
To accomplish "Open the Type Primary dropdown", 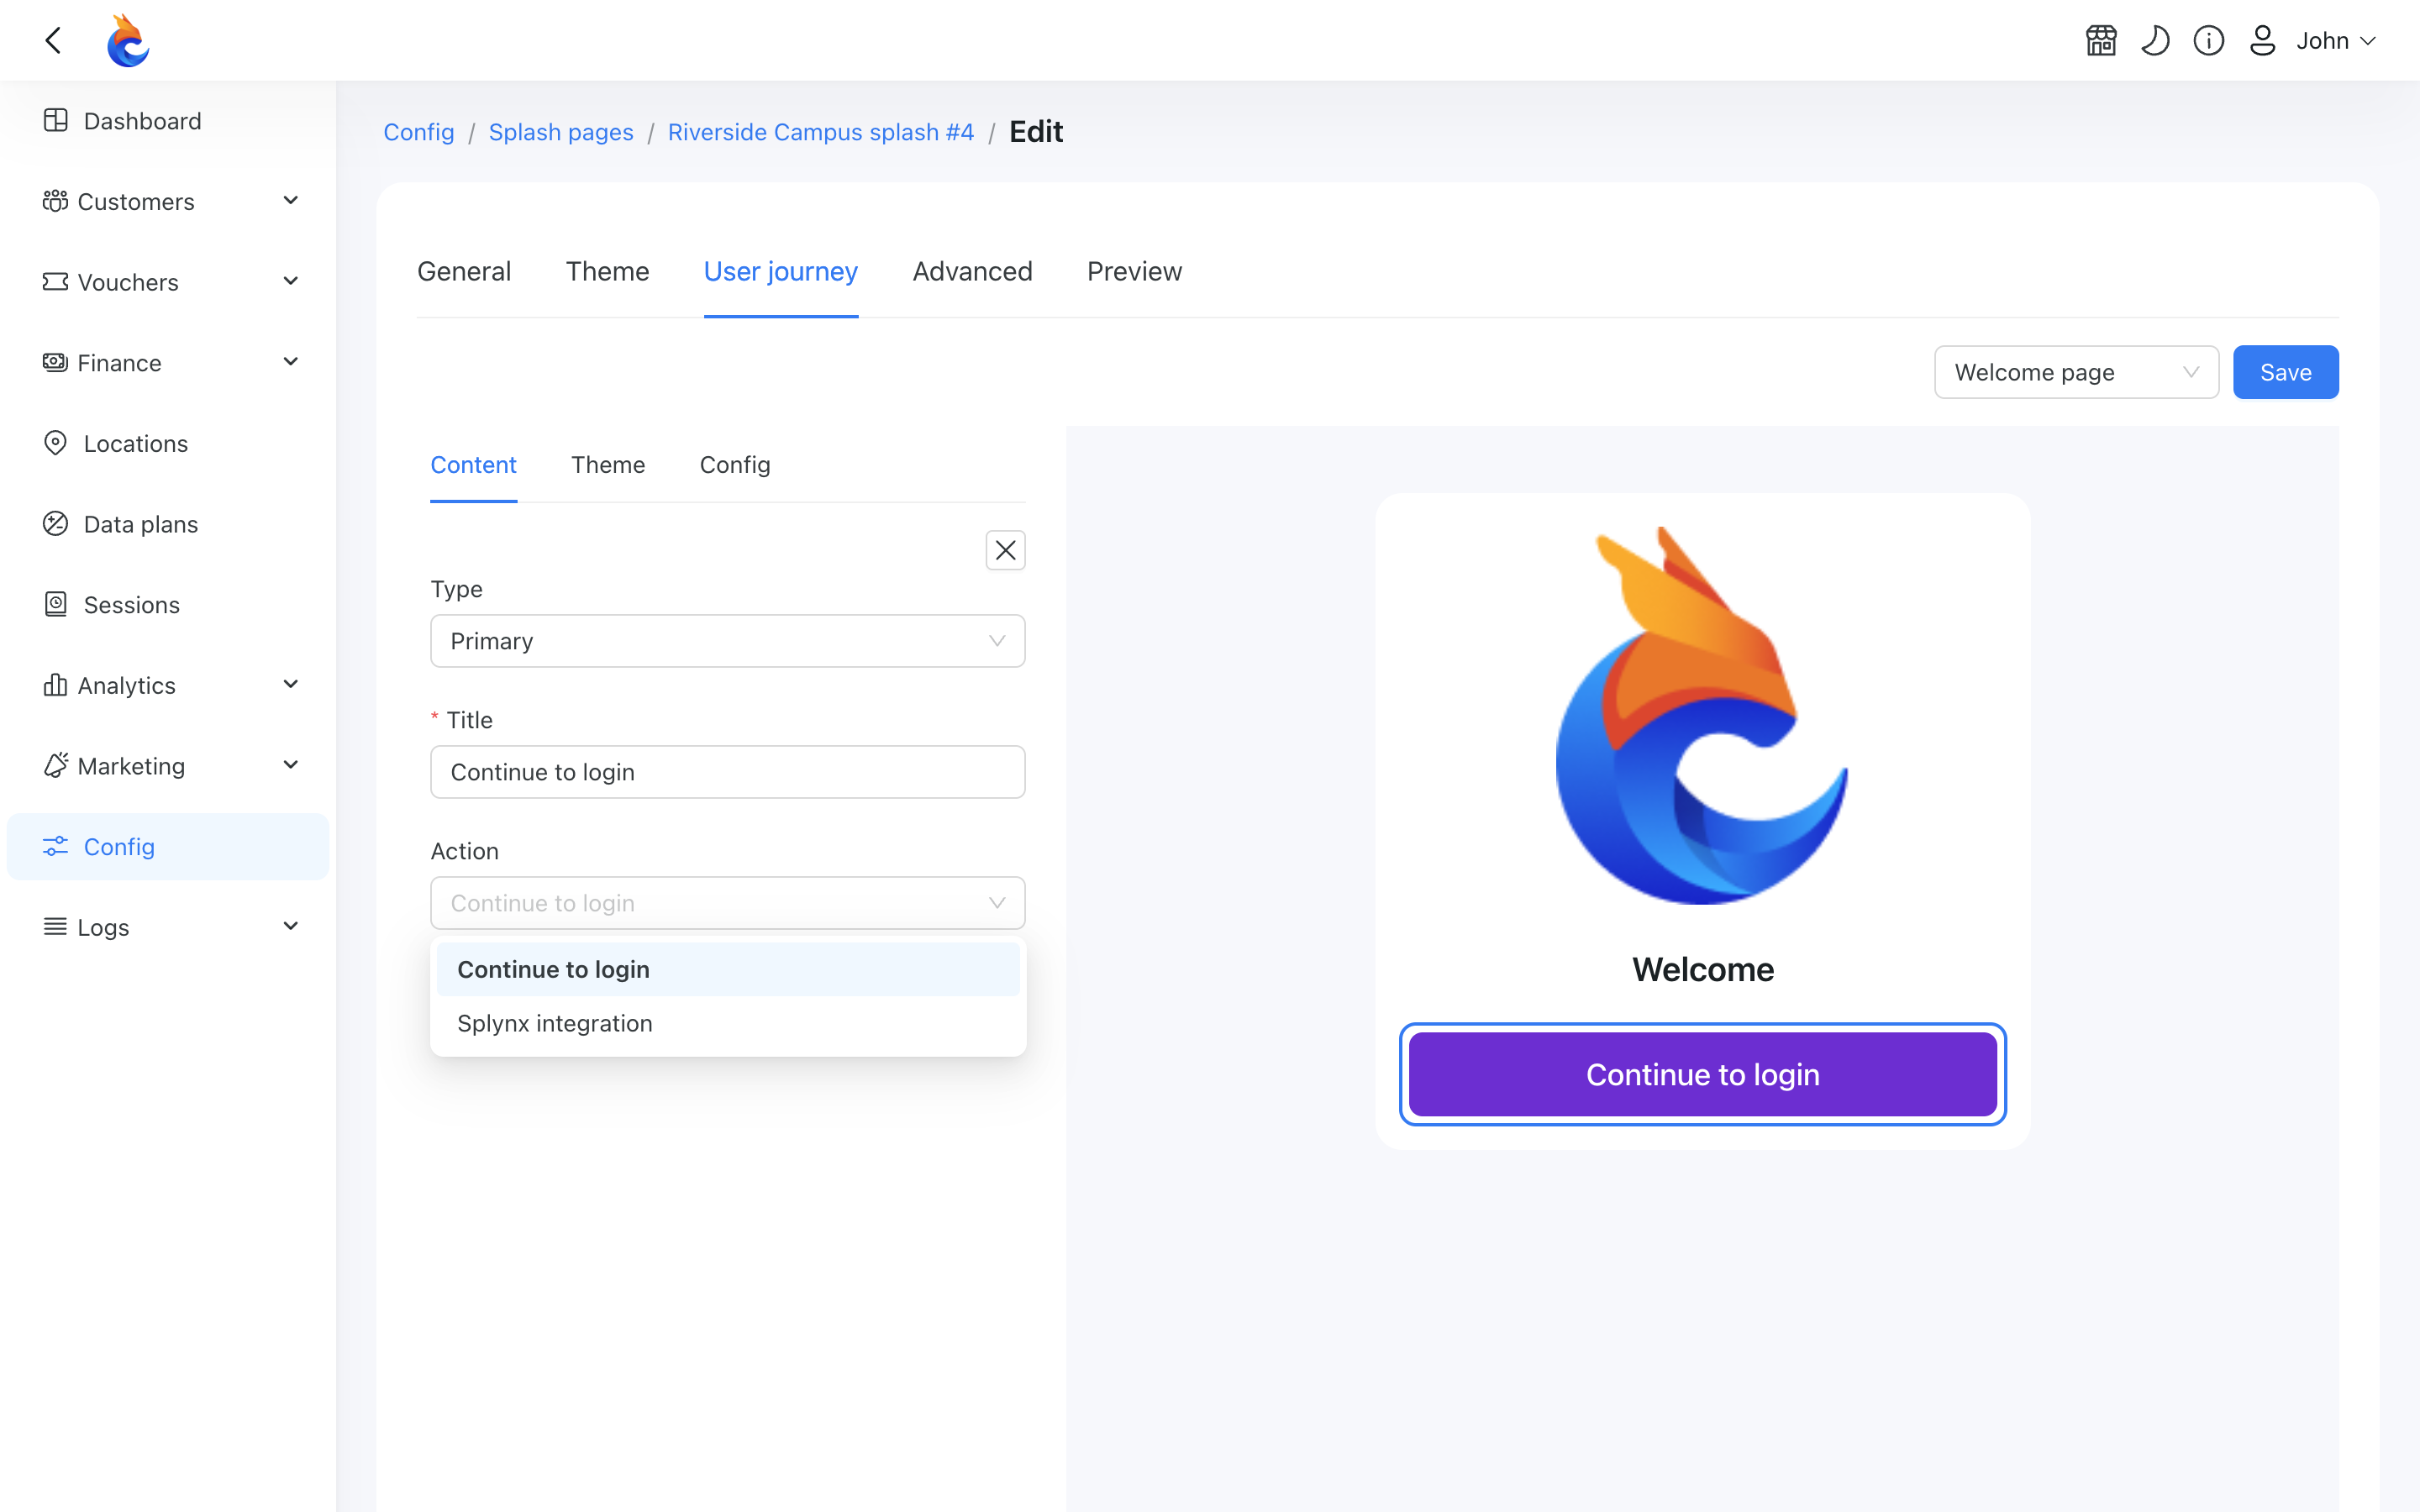I will (x=727, y=641).
